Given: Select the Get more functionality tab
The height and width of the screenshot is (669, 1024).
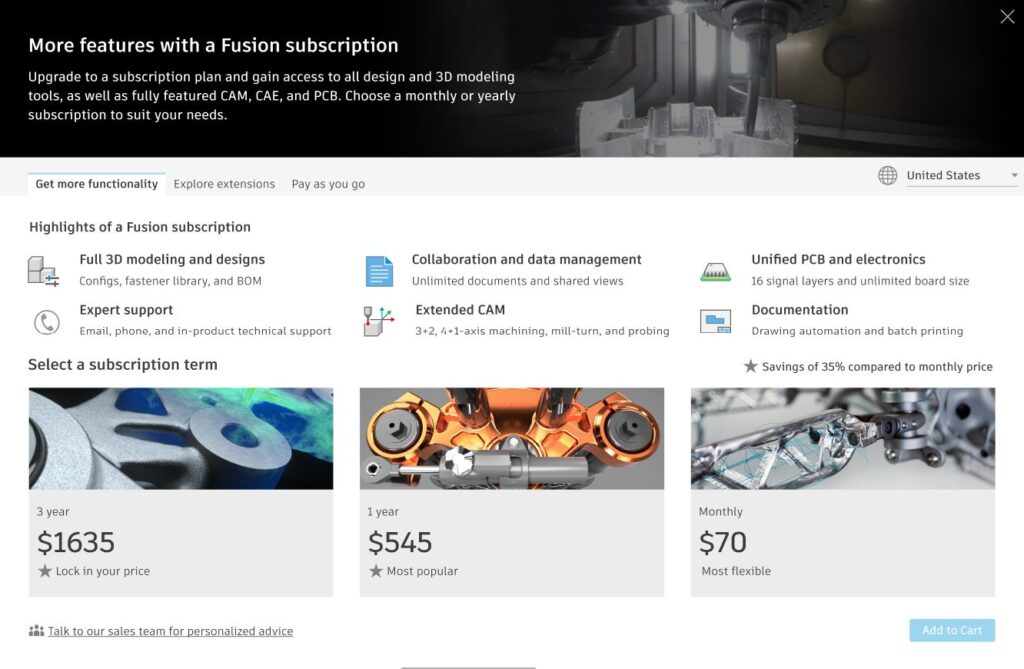Looking at the screenshot, I should tap(97, 184).
